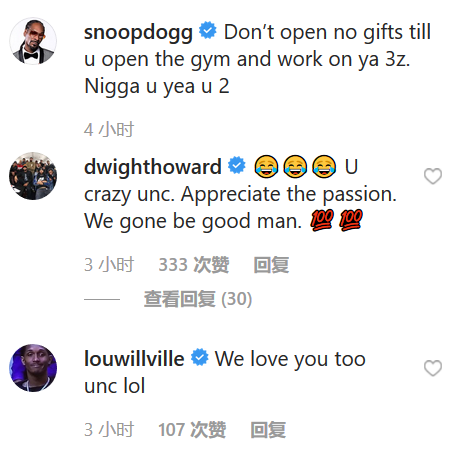
Task: Reply to dwighthoward's comment via 回复
Action: click(271, 265)
